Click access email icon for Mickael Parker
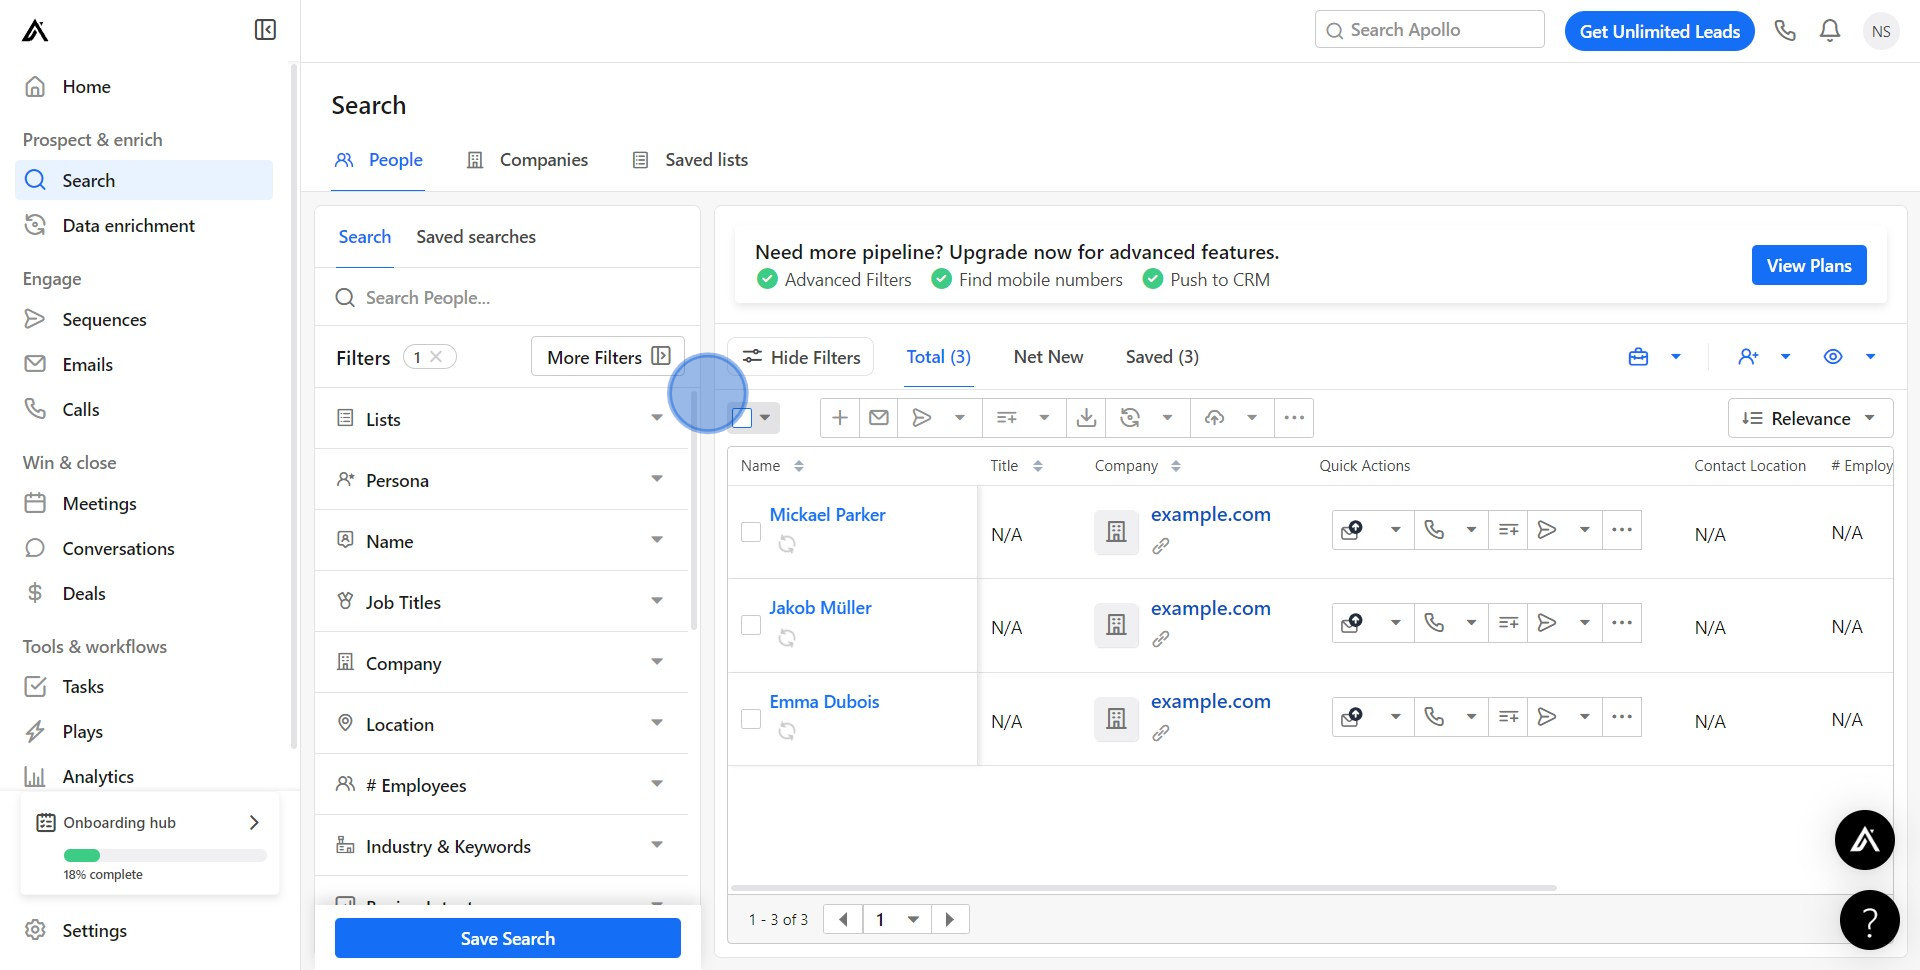The width and height of the screenshot is (1920, 970). point(1352,530)
